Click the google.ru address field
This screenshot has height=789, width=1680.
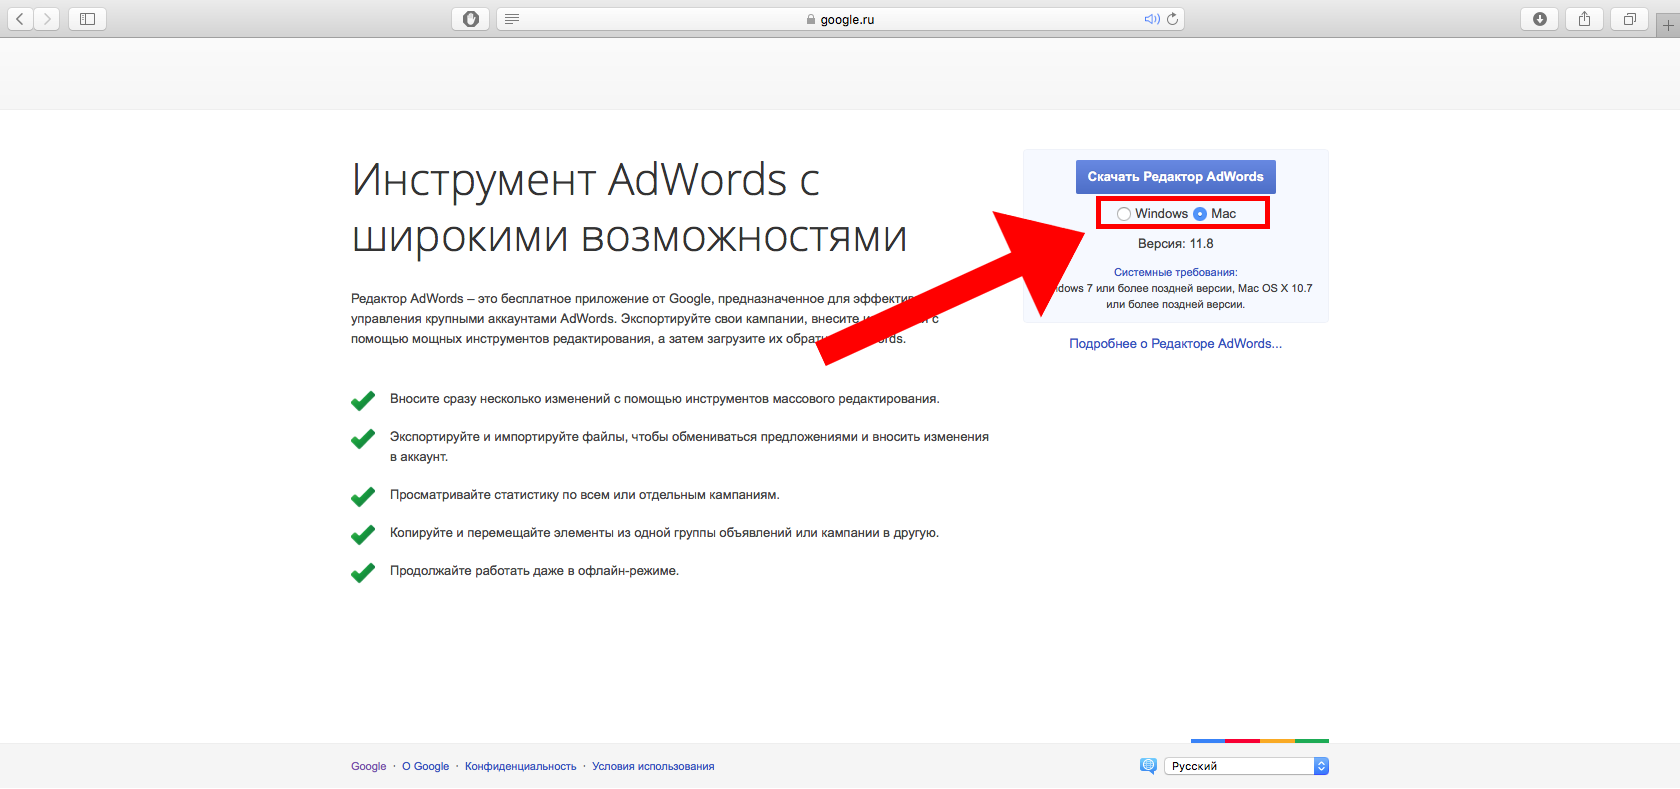840,19
